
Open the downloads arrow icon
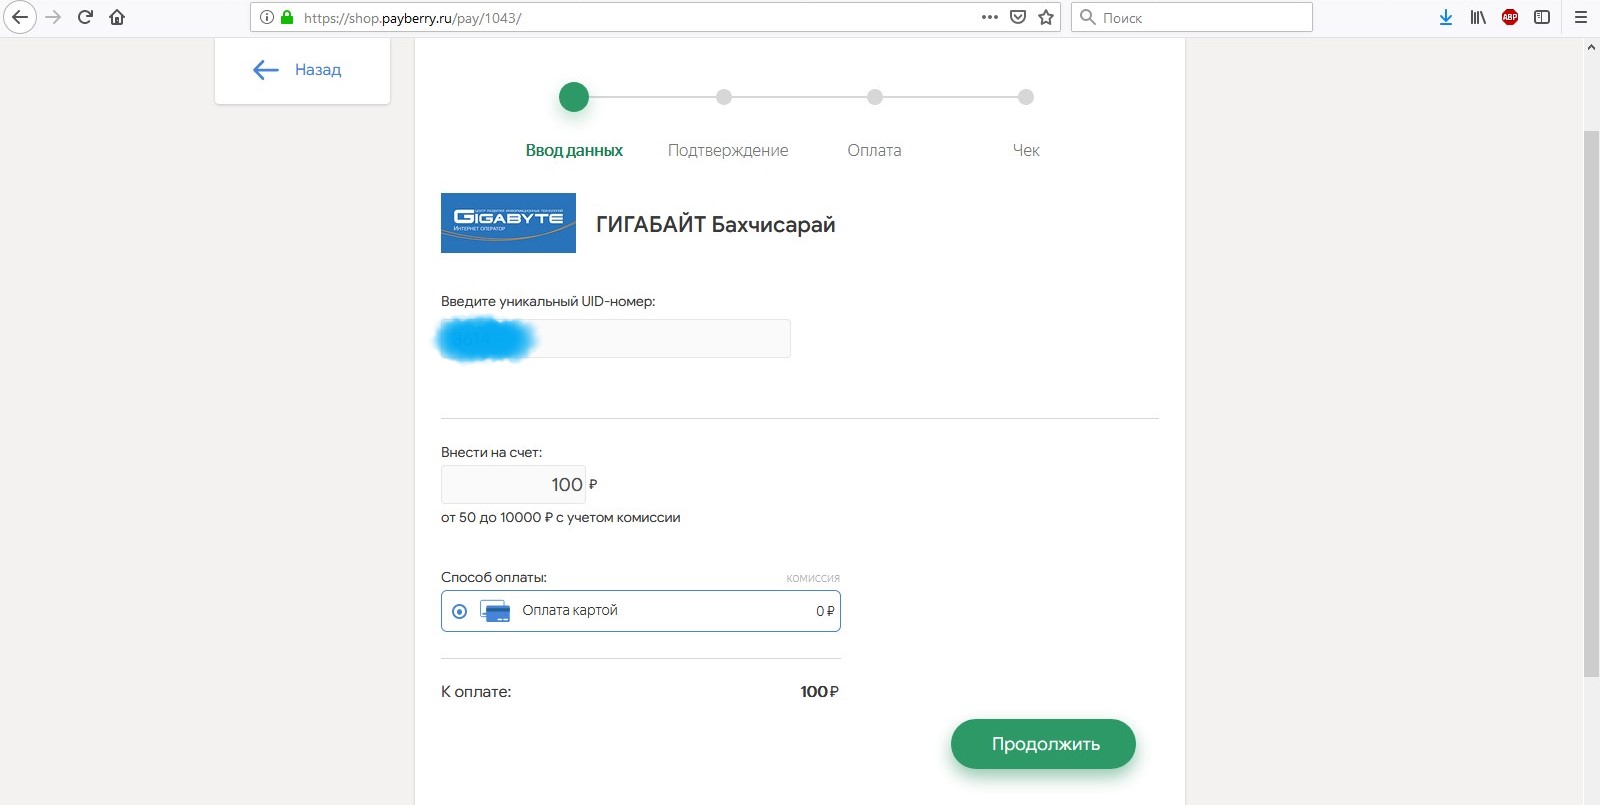point(1446,17)
